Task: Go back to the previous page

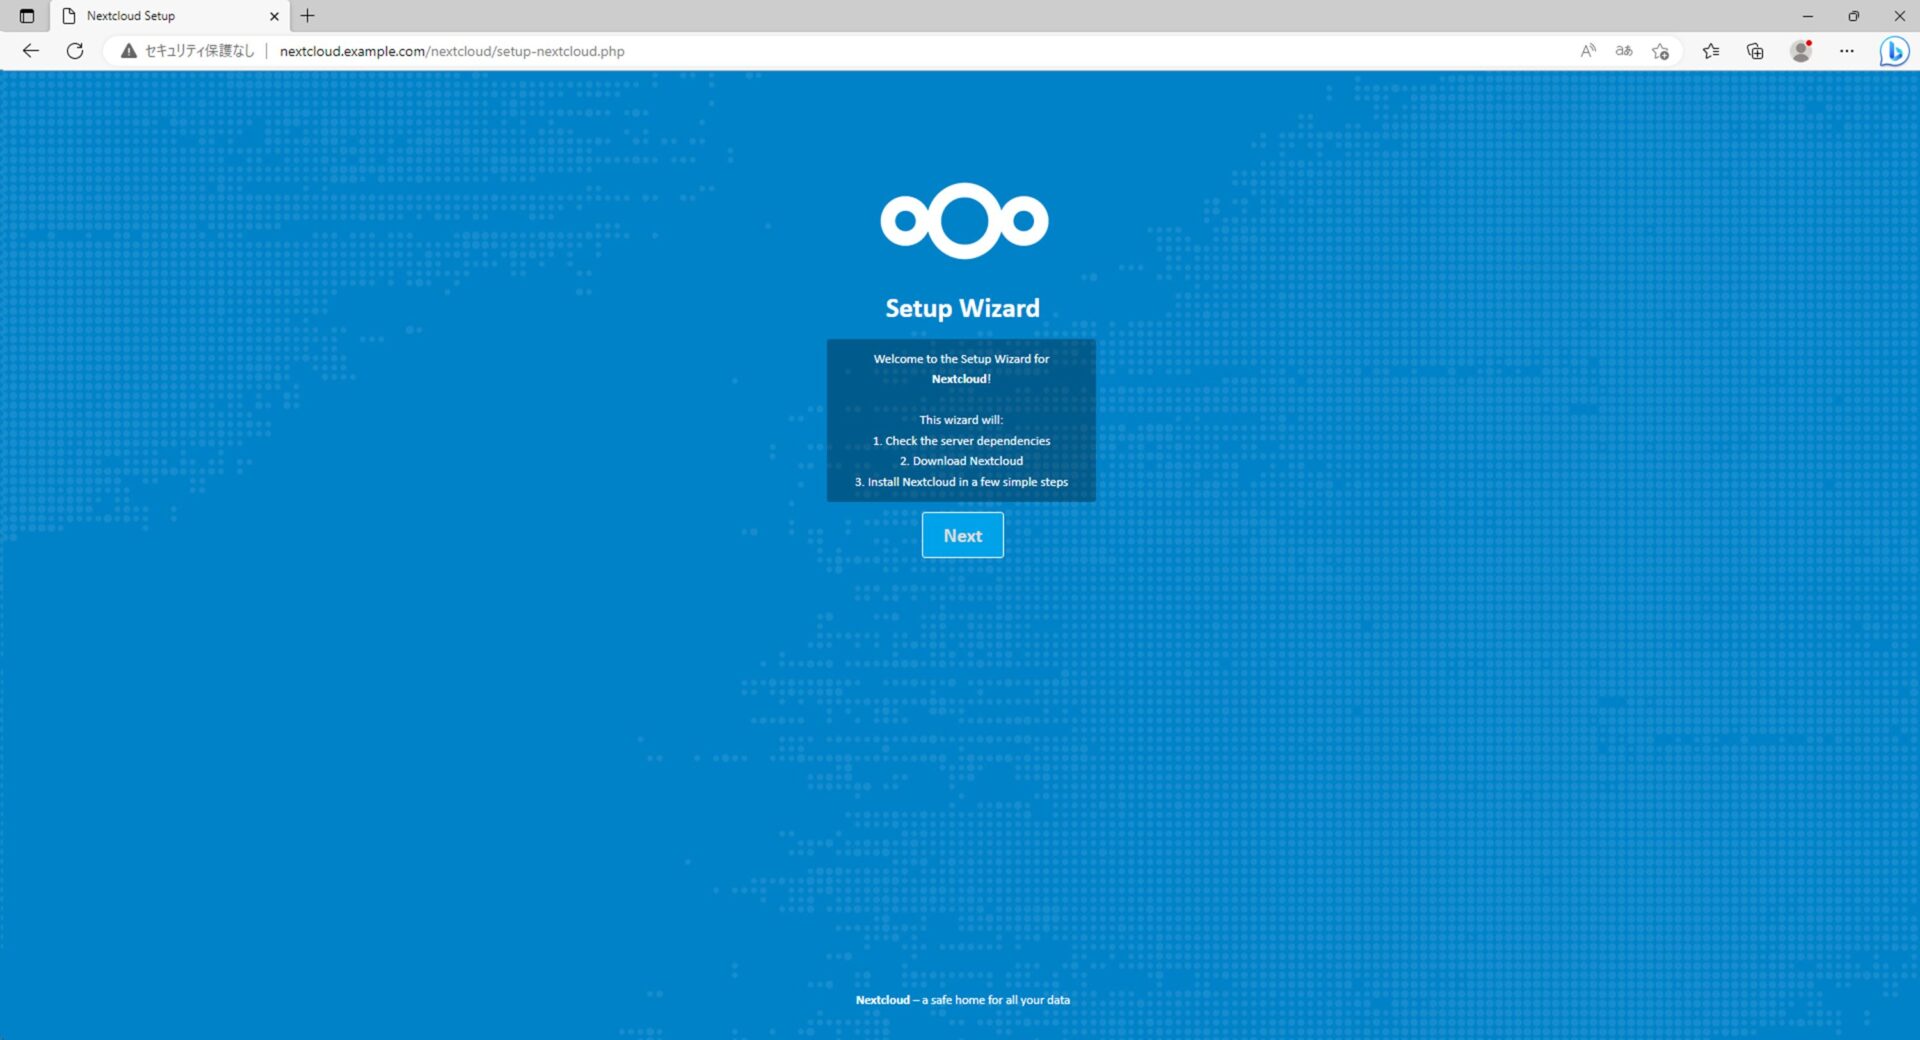Action: [x=30, y=51]
